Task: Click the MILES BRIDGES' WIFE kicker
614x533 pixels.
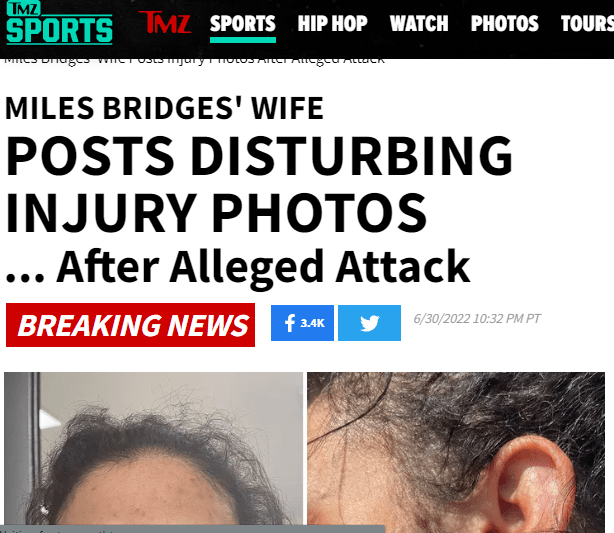Action: pyautogui.click(x=164, y=108)
